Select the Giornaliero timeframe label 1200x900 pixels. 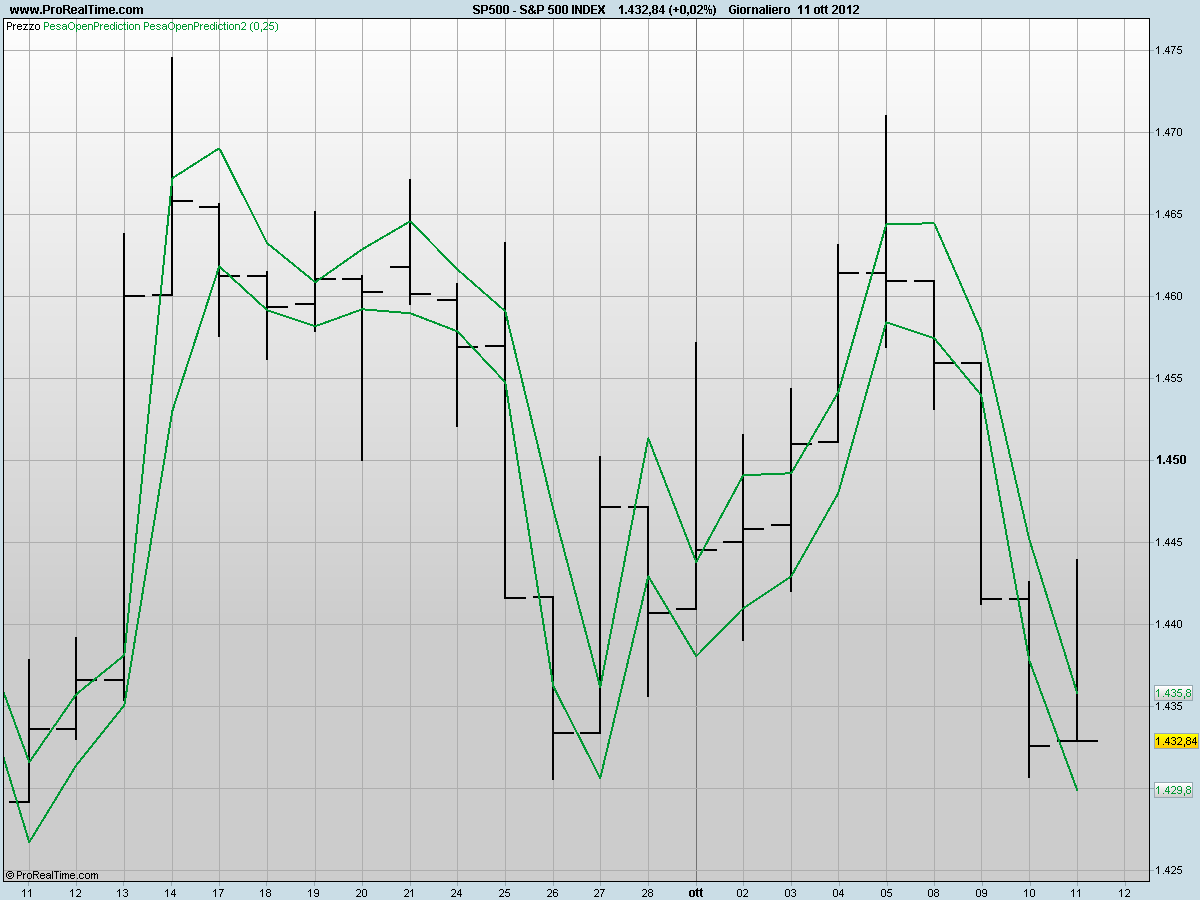[x=759, y=9]
